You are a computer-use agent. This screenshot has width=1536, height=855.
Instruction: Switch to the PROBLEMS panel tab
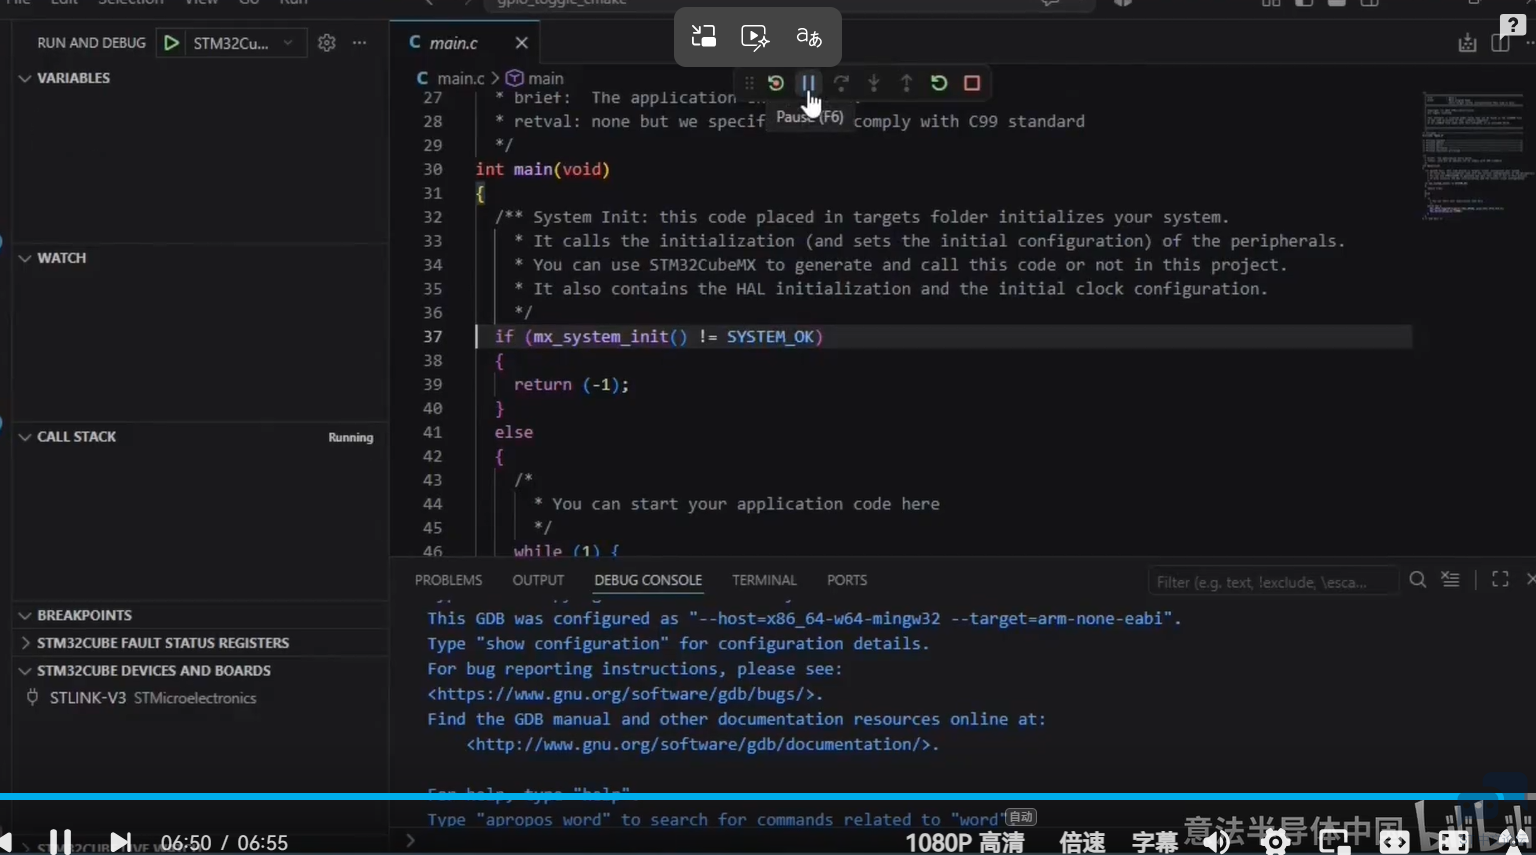[x=448, y=580]
